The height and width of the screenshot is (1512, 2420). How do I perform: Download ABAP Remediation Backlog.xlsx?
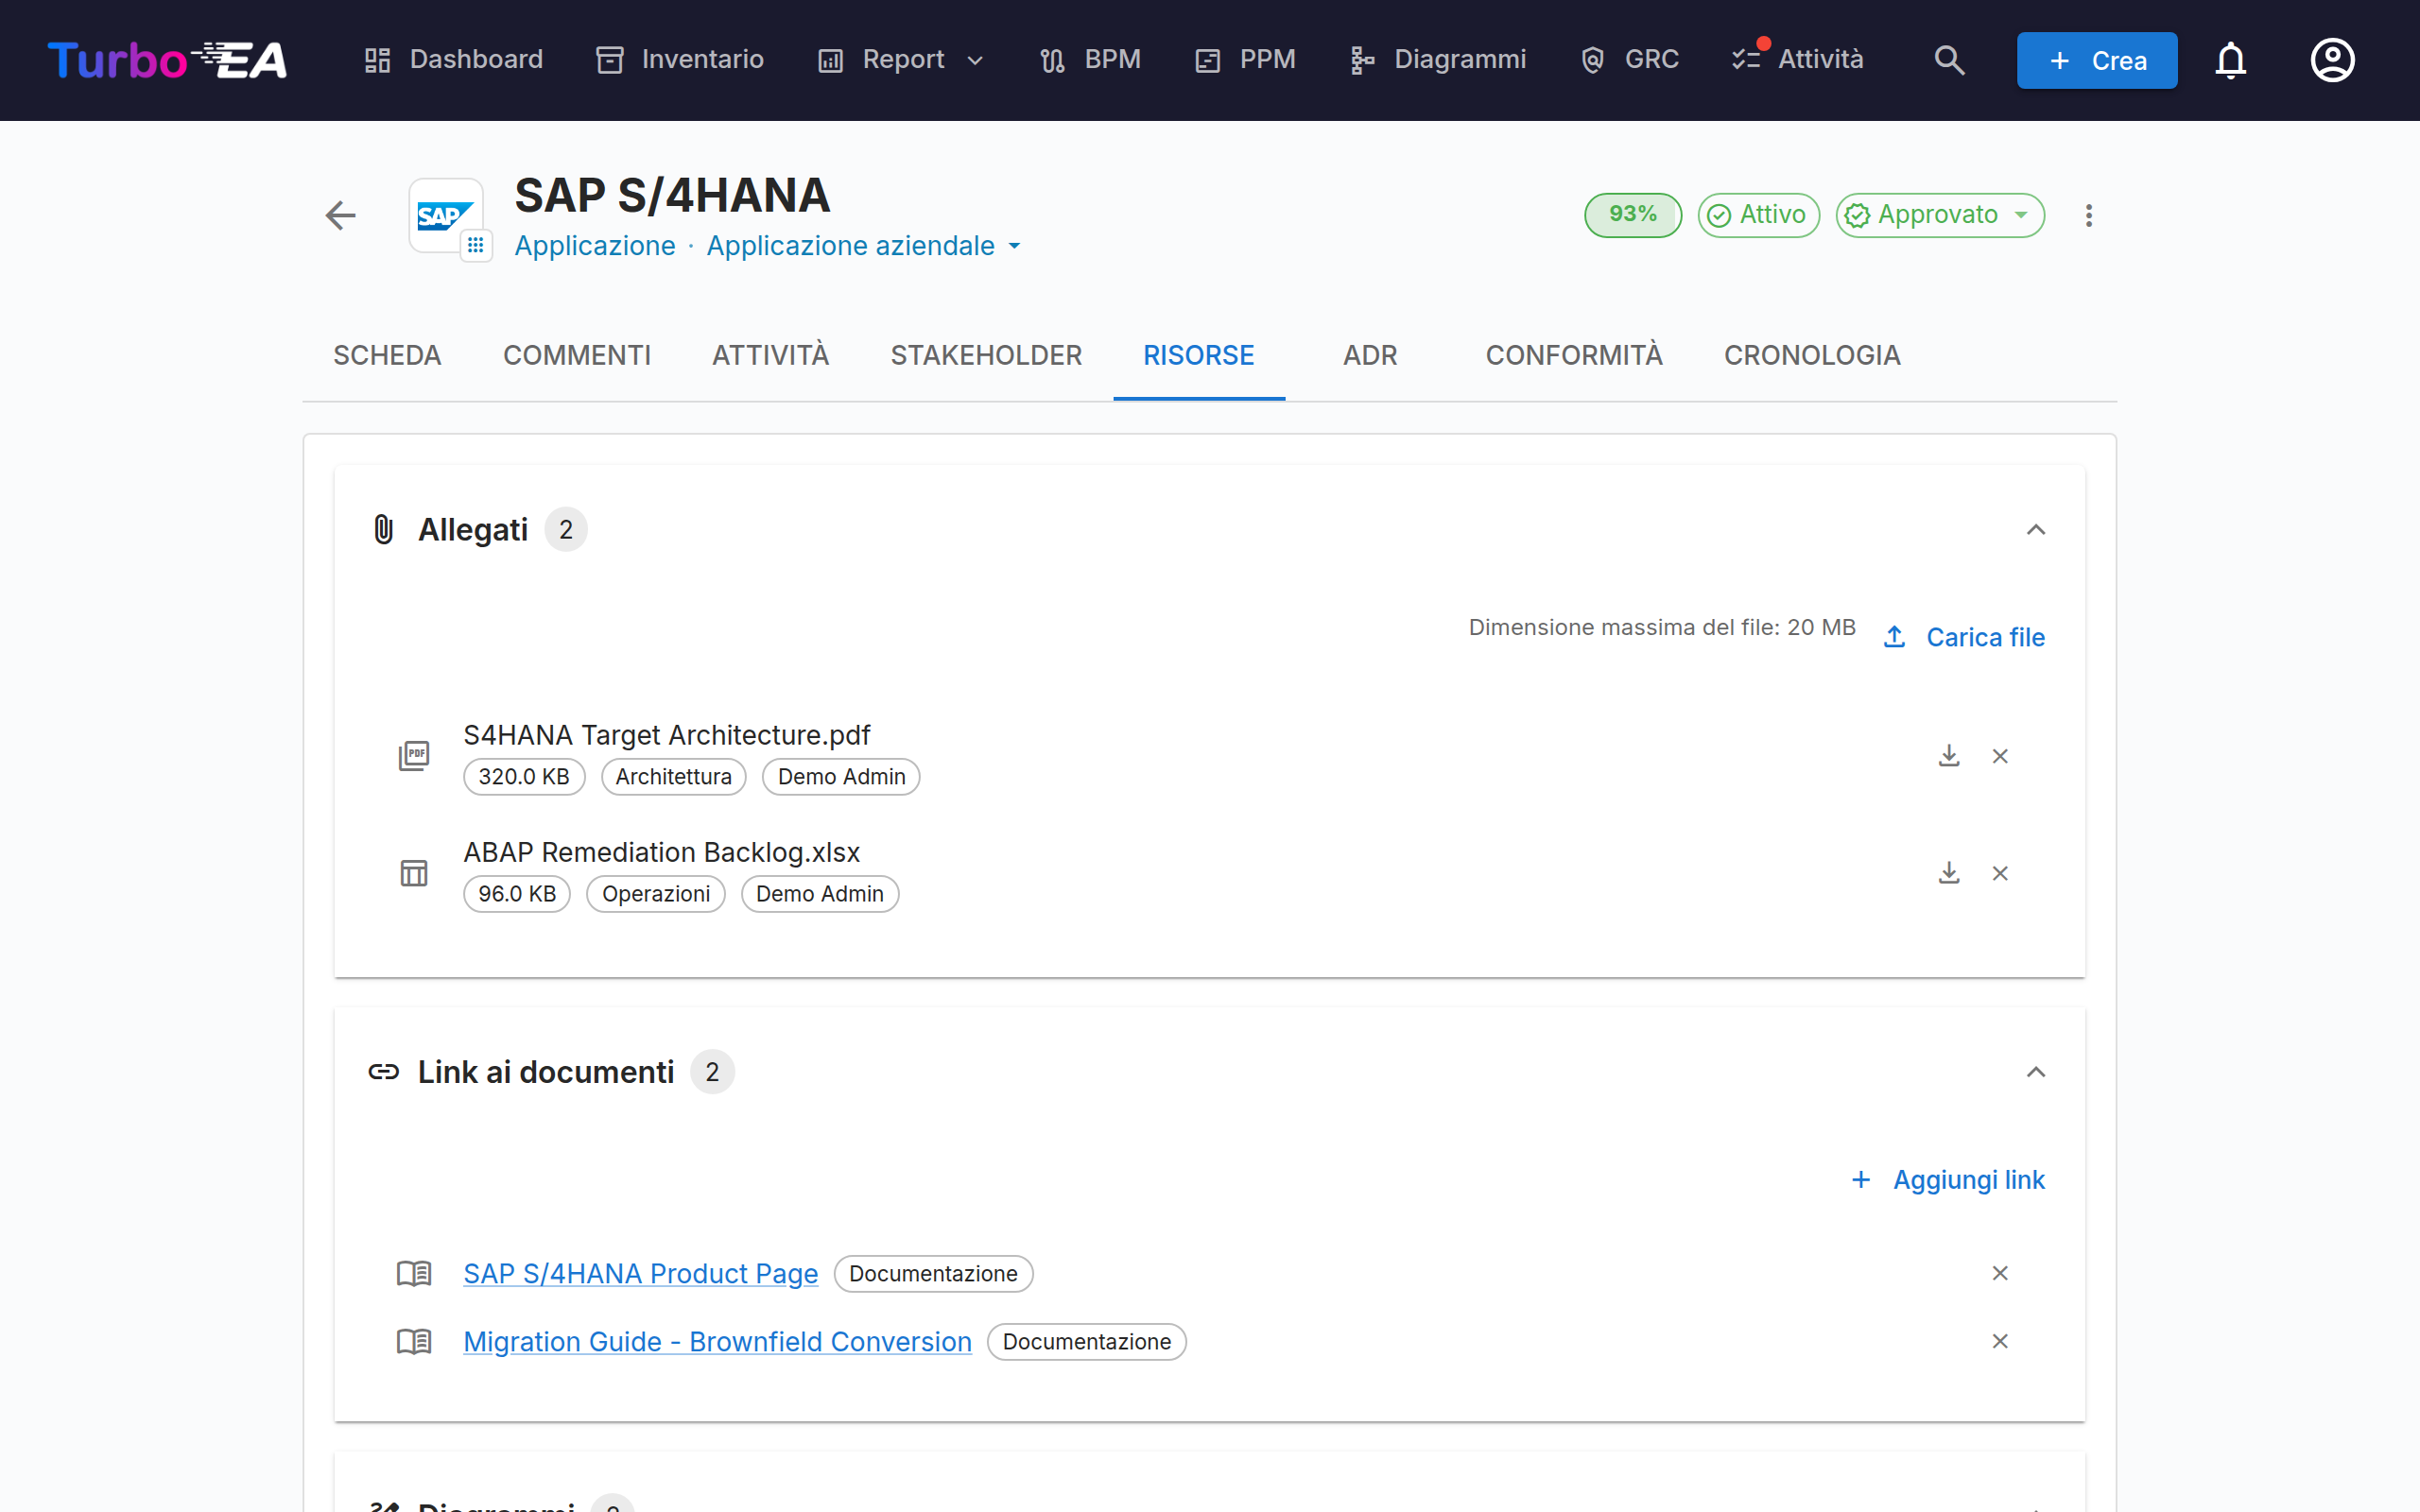1948,873
